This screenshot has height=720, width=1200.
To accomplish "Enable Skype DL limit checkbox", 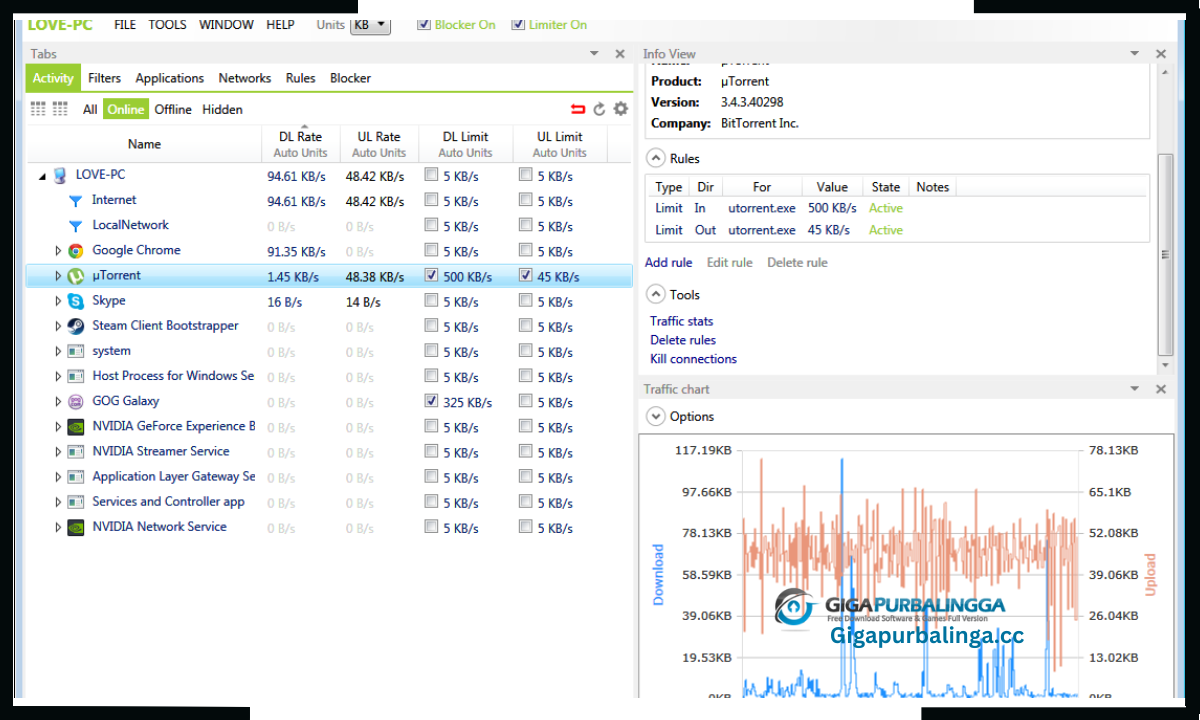I will click(x=431, y=300).
